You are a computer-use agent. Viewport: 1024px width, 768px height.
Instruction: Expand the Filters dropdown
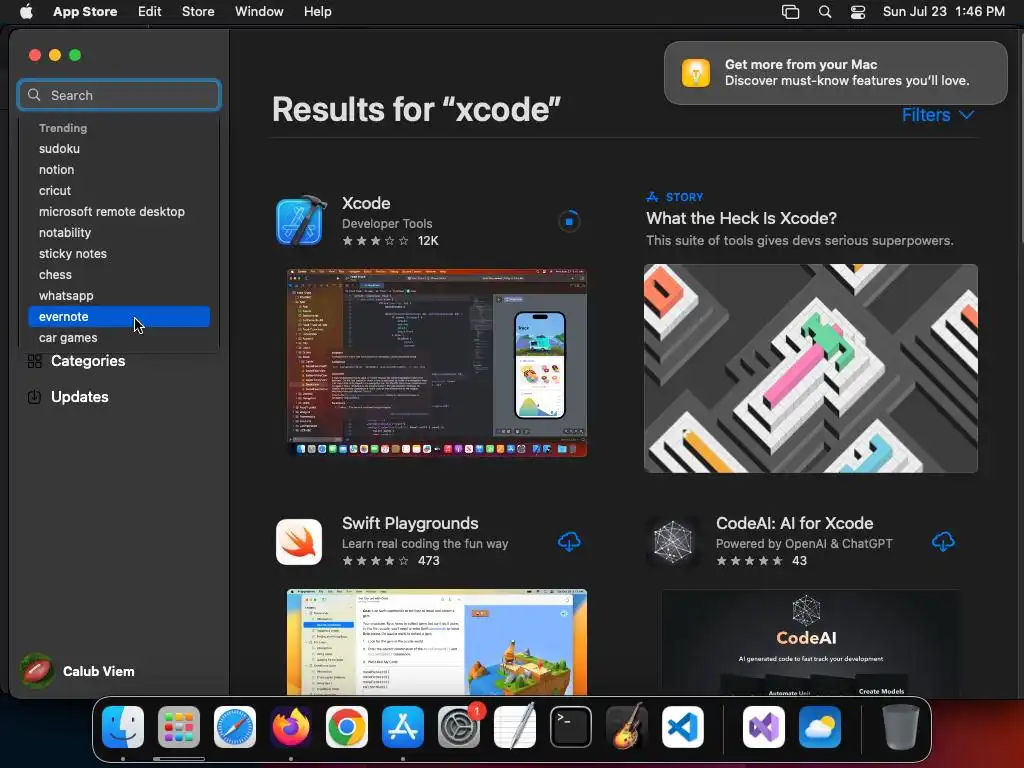[938, 115]
